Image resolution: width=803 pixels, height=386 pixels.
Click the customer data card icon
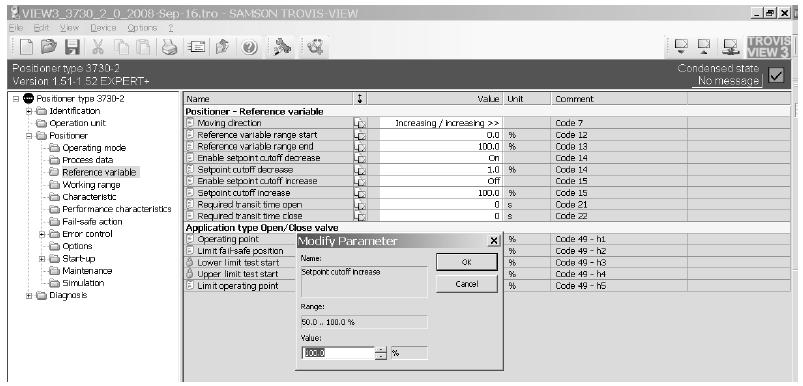tap(196, 47)
